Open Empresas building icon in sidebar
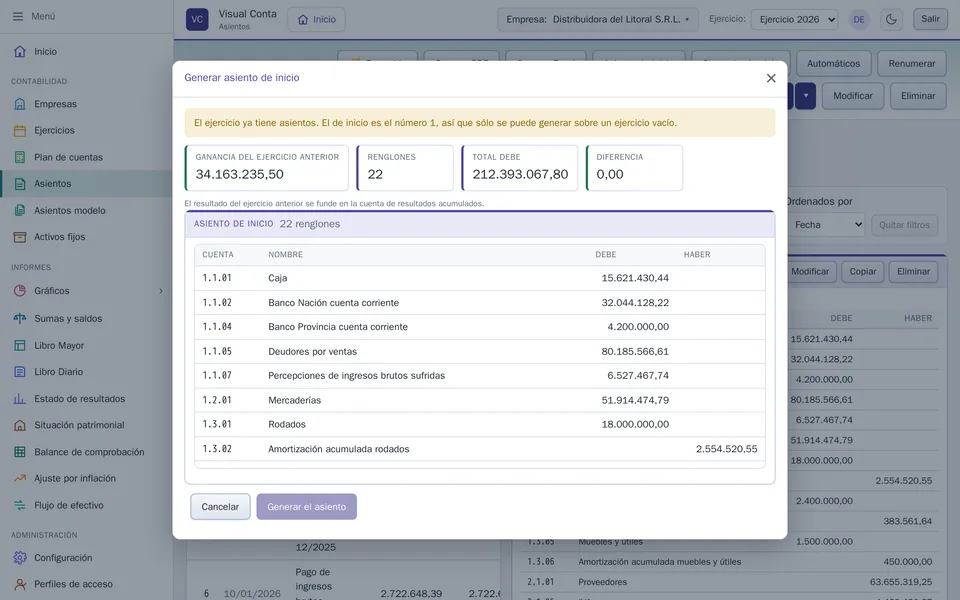The height and width of the screenshot is (600, 960). click(x=20, y=104)
